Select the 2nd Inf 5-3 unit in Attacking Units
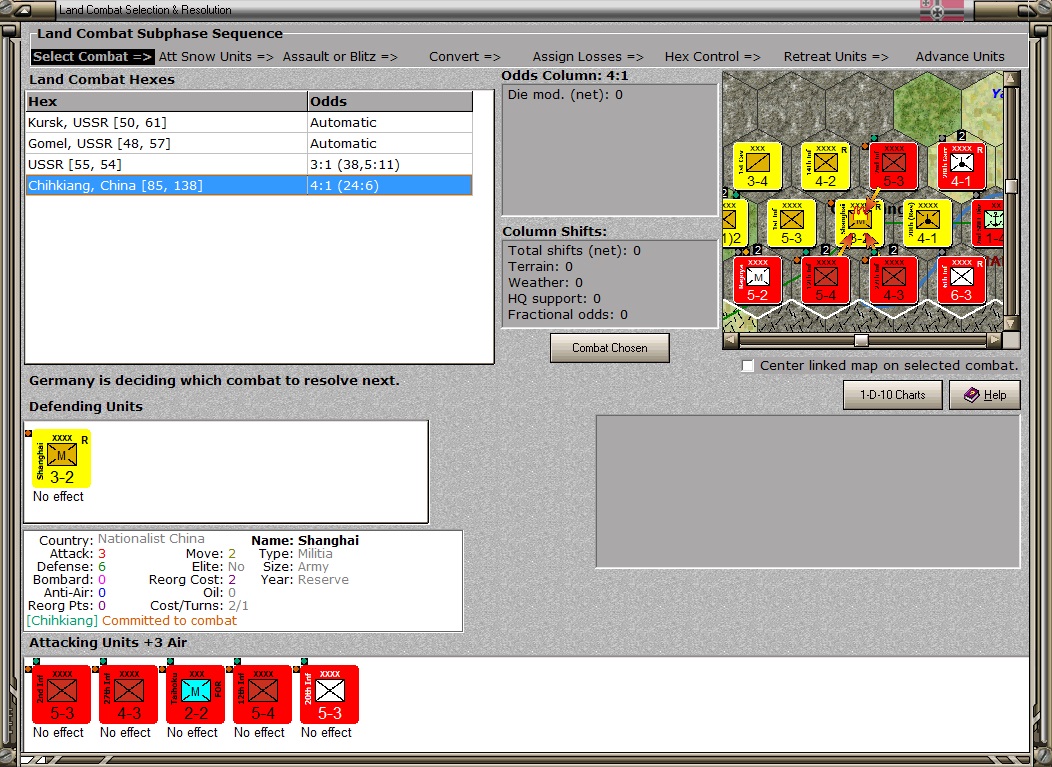1052x767 pixels. coord(61,695)
